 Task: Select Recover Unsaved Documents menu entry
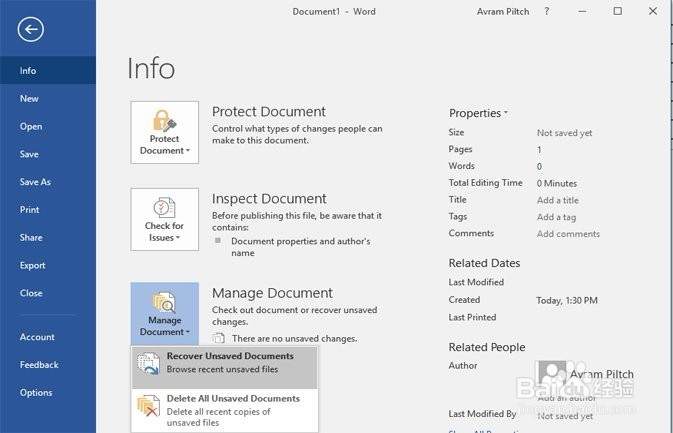click(224, 368)
